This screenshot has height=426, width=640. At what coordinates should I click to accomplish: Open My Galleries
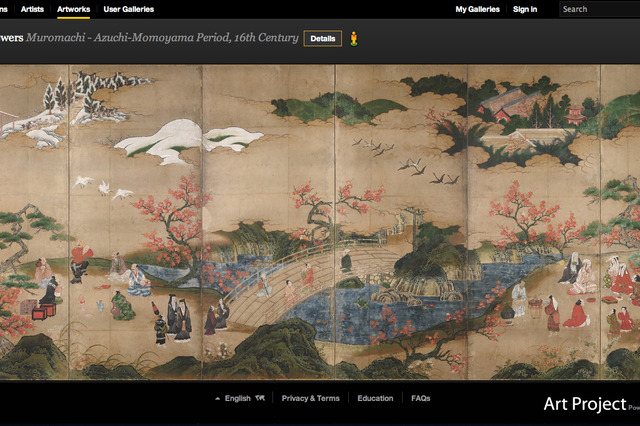(x=478, y=9)
